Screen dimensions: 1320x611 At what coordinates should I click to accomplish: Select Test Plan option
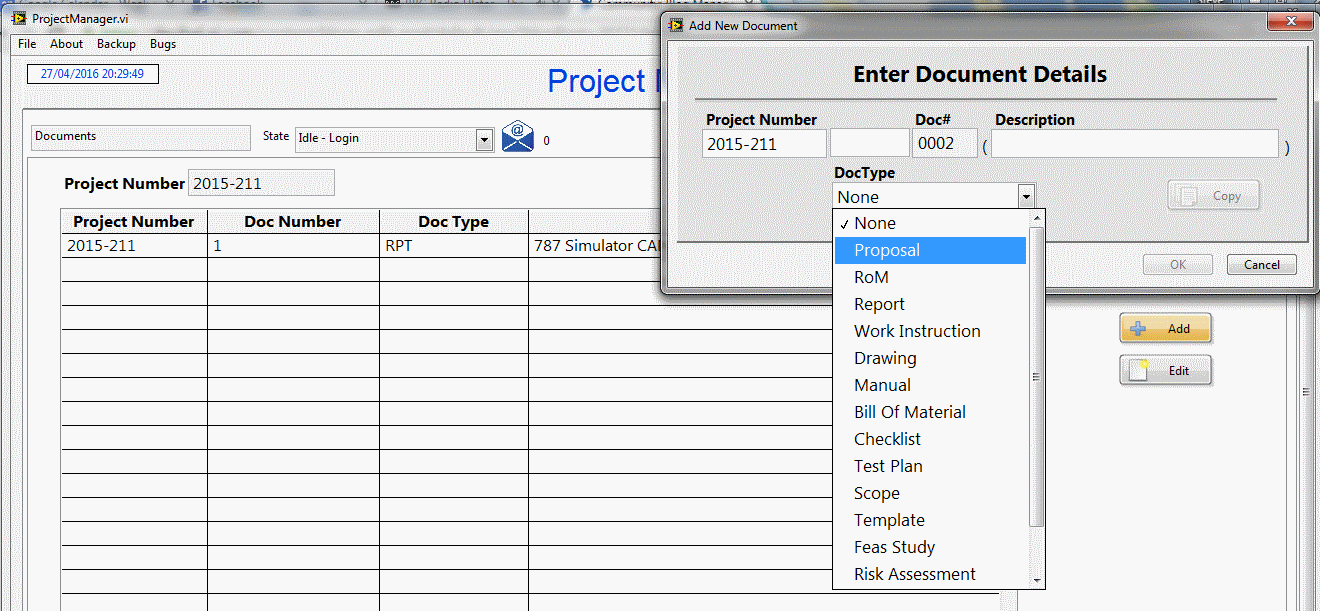pyautogui.click(x=931, y=466)
